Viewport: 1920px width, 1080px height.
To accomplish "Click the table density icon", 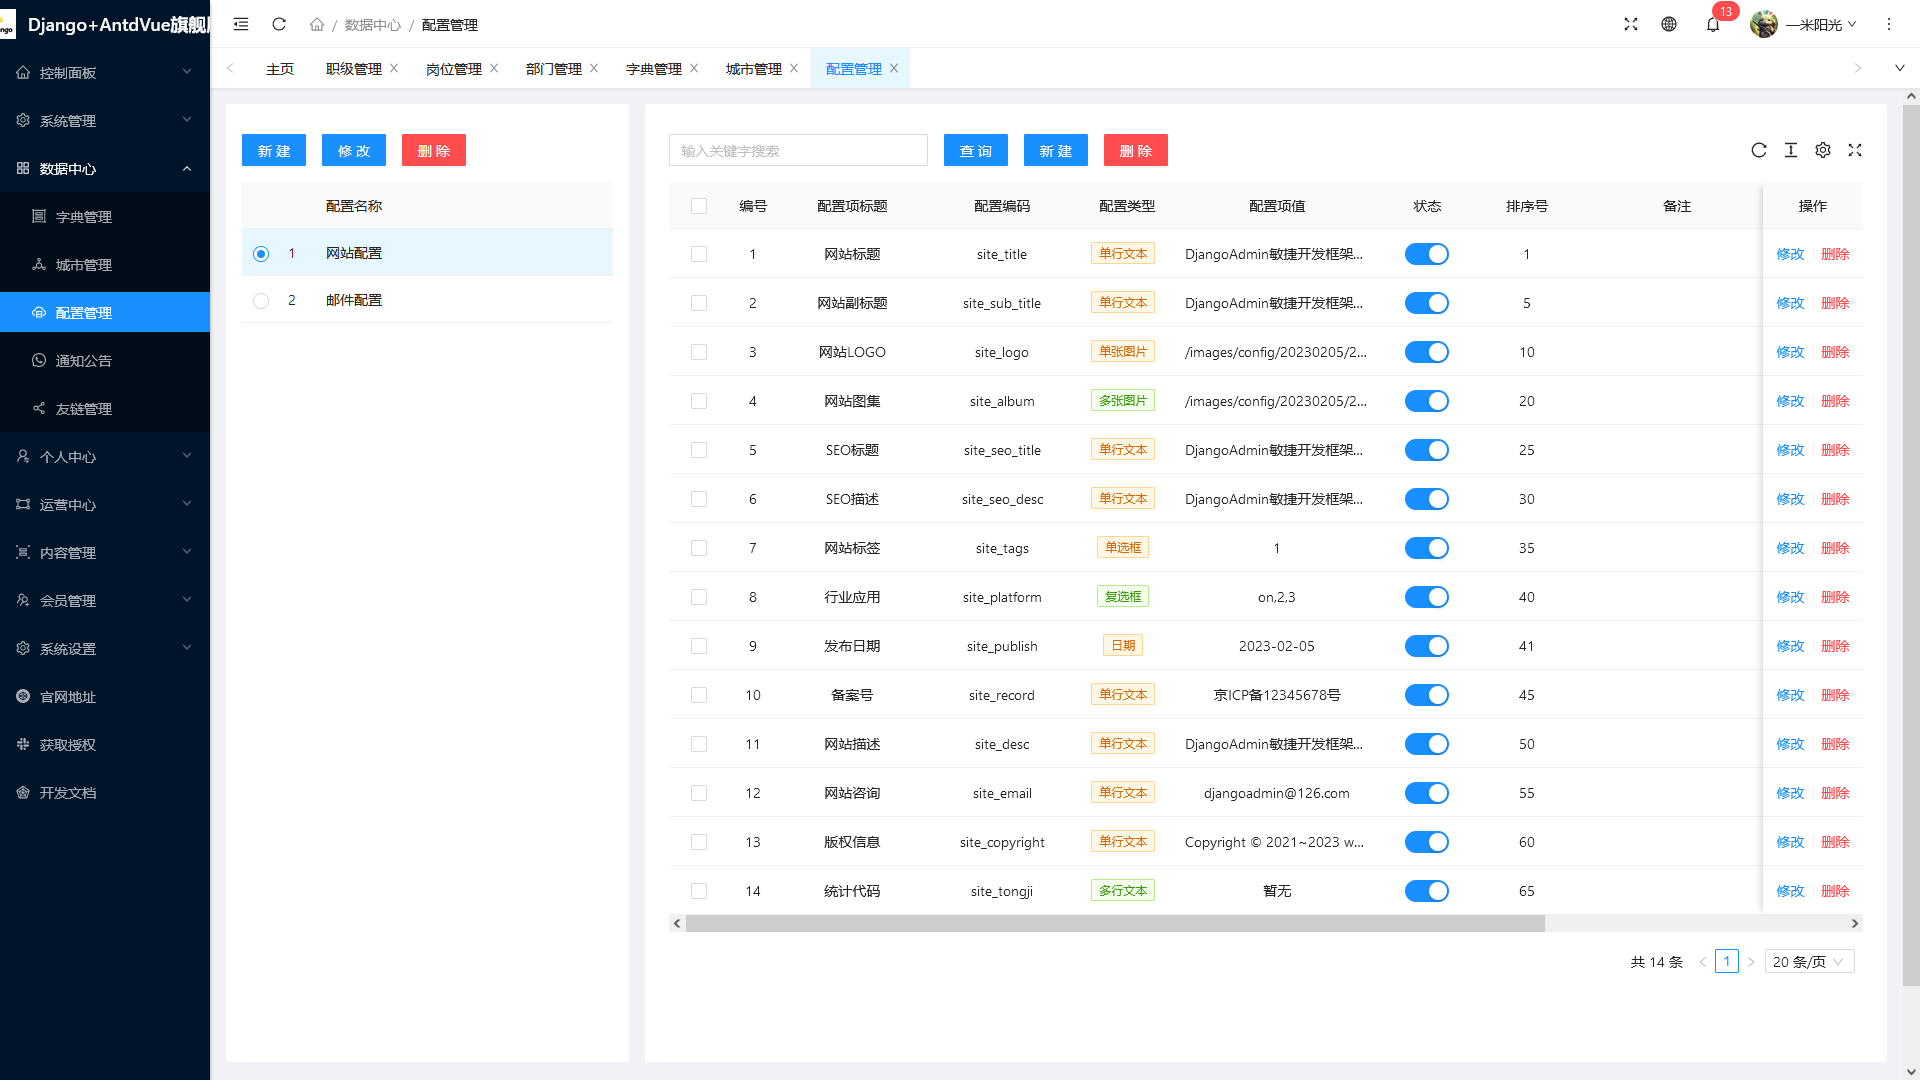I will tap(1791, 150).
